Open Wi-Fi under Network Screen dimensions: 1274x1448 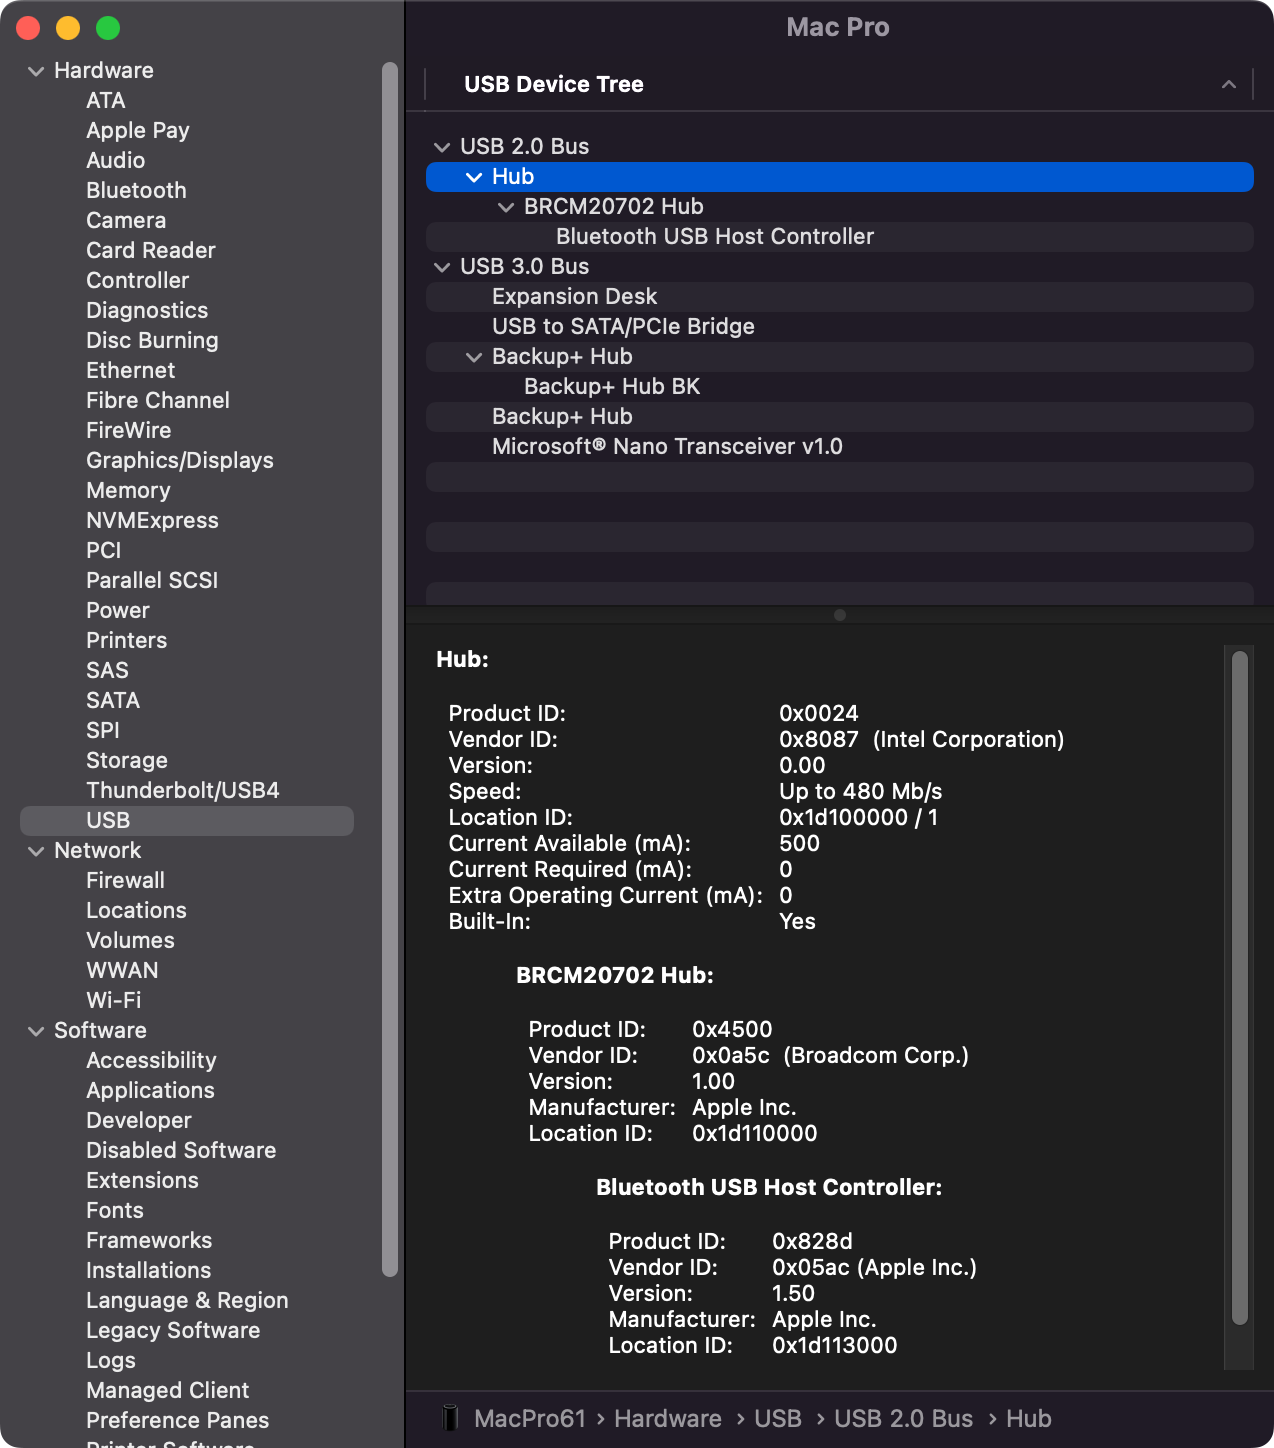(113, 1000)
